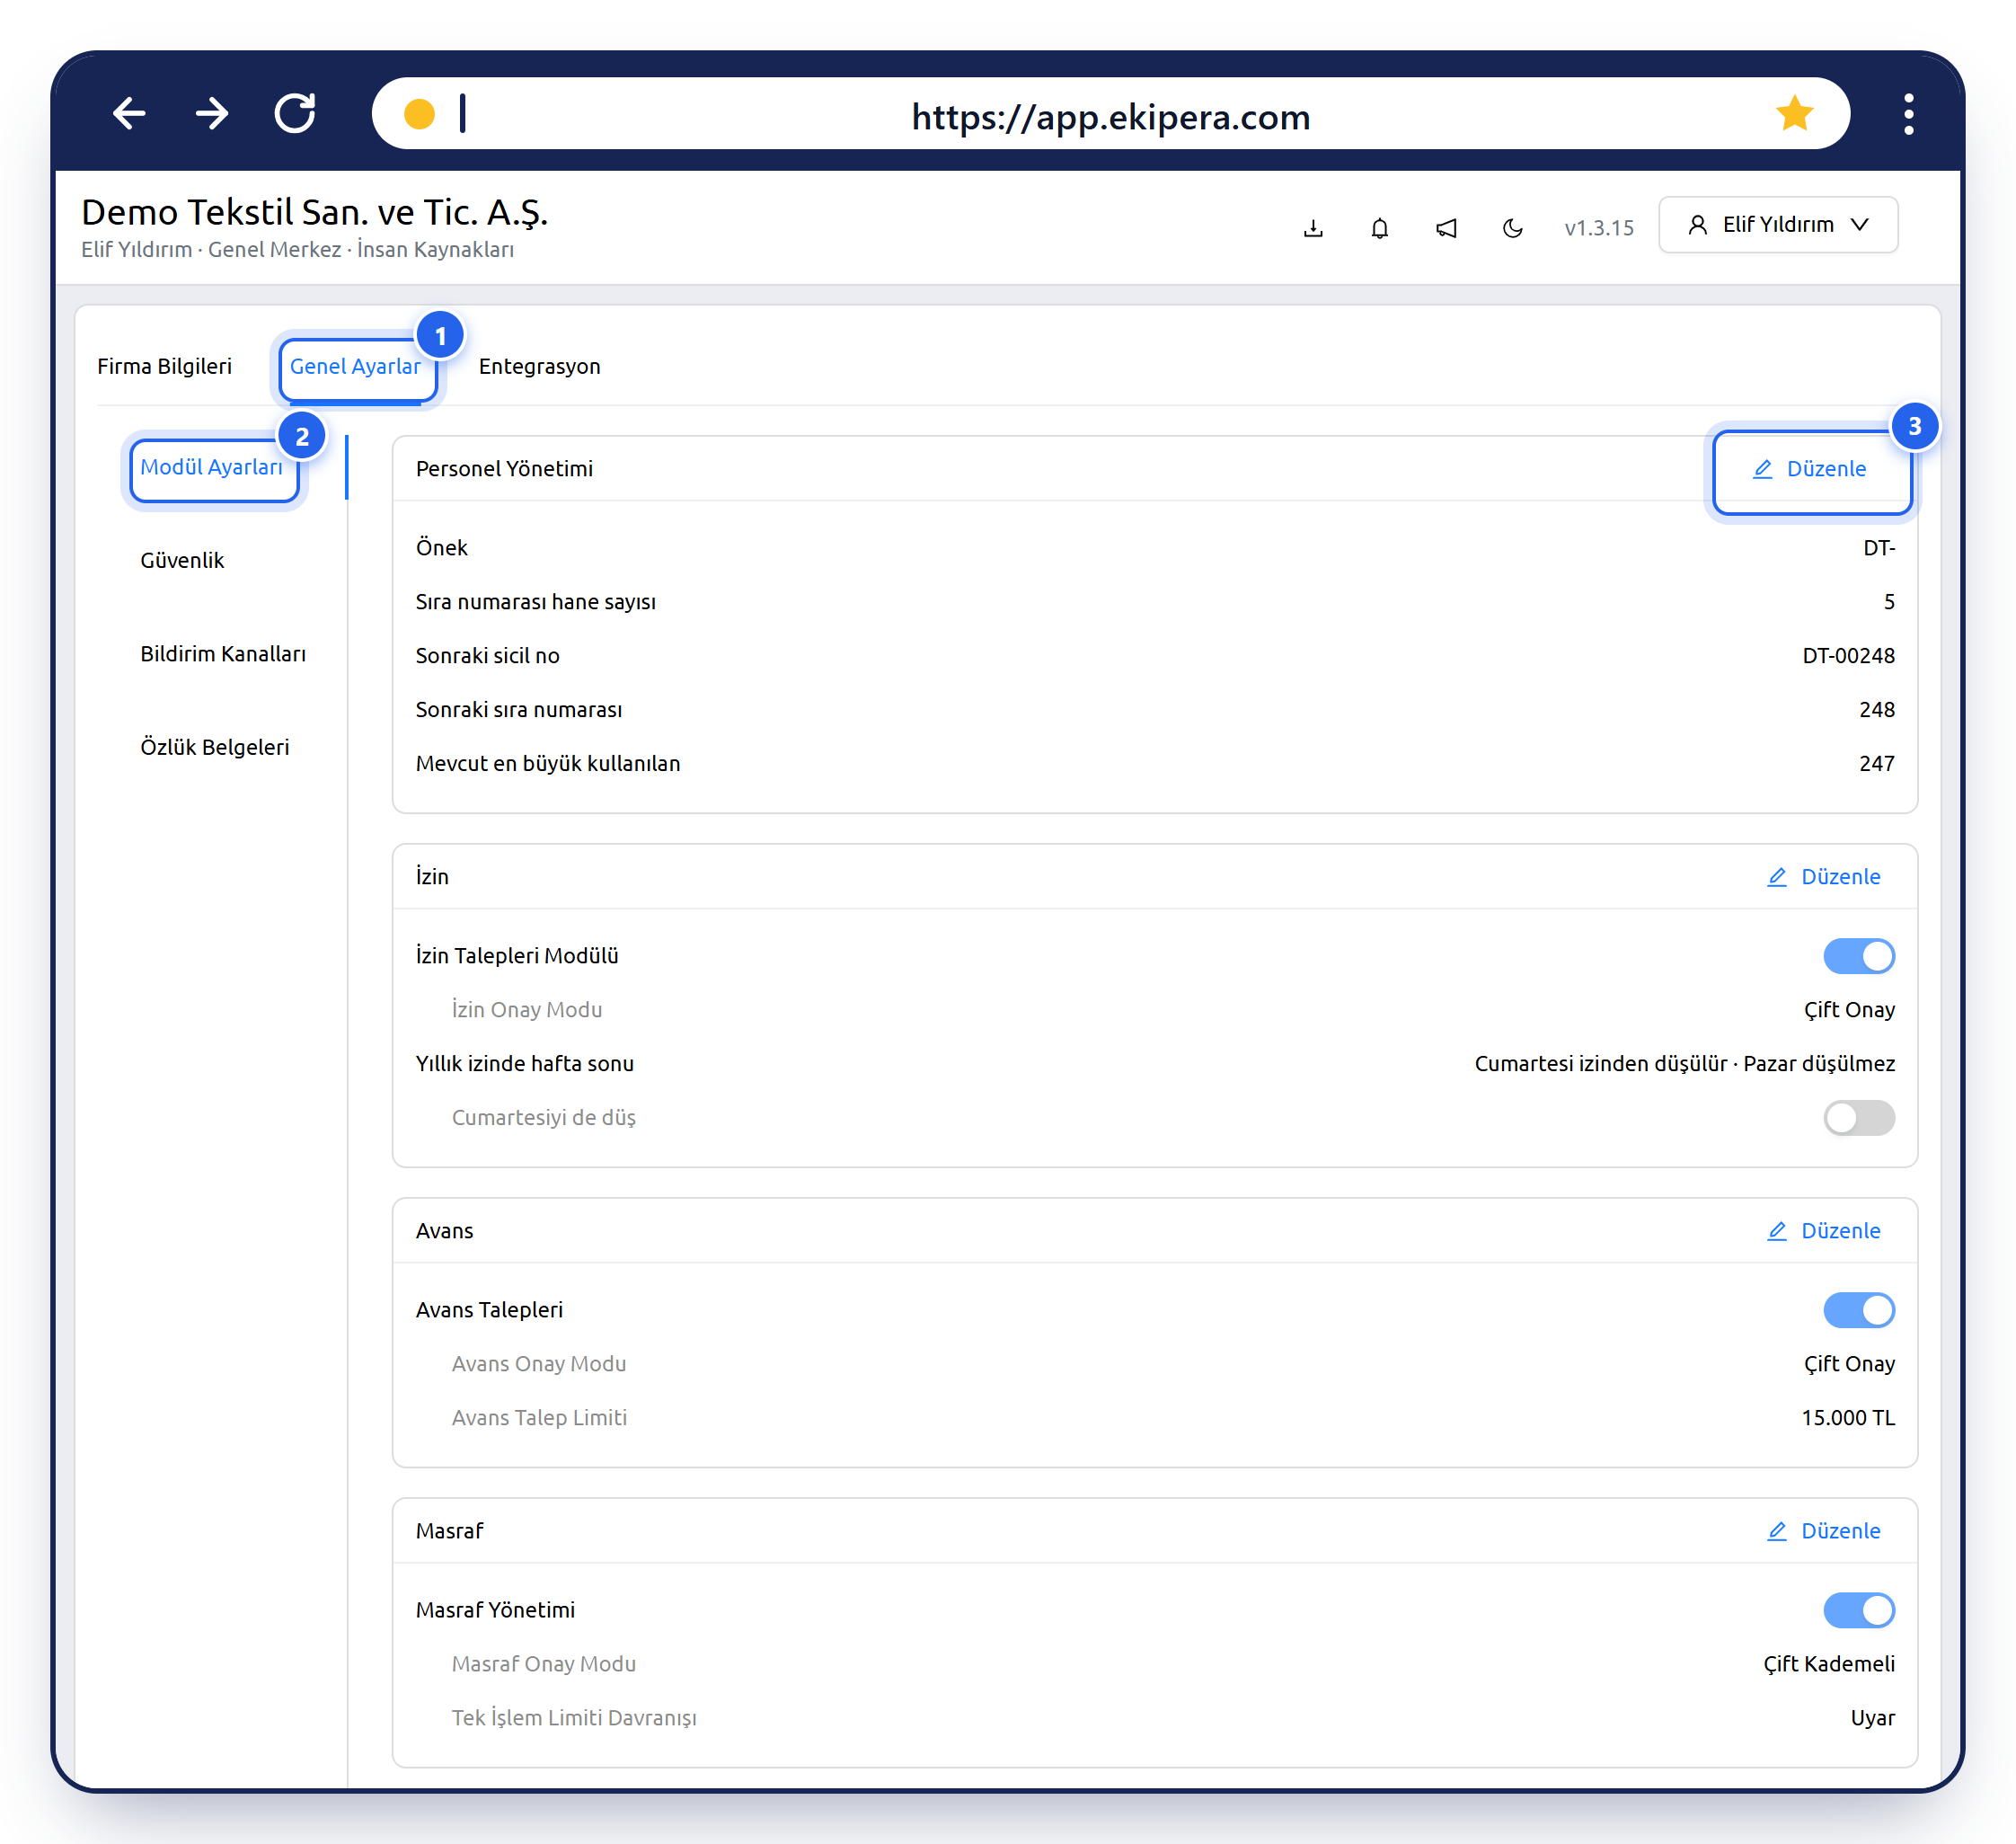Click Düzenle on the Avans card
2016x1844 pixels.
[x=1824, y=1231]
